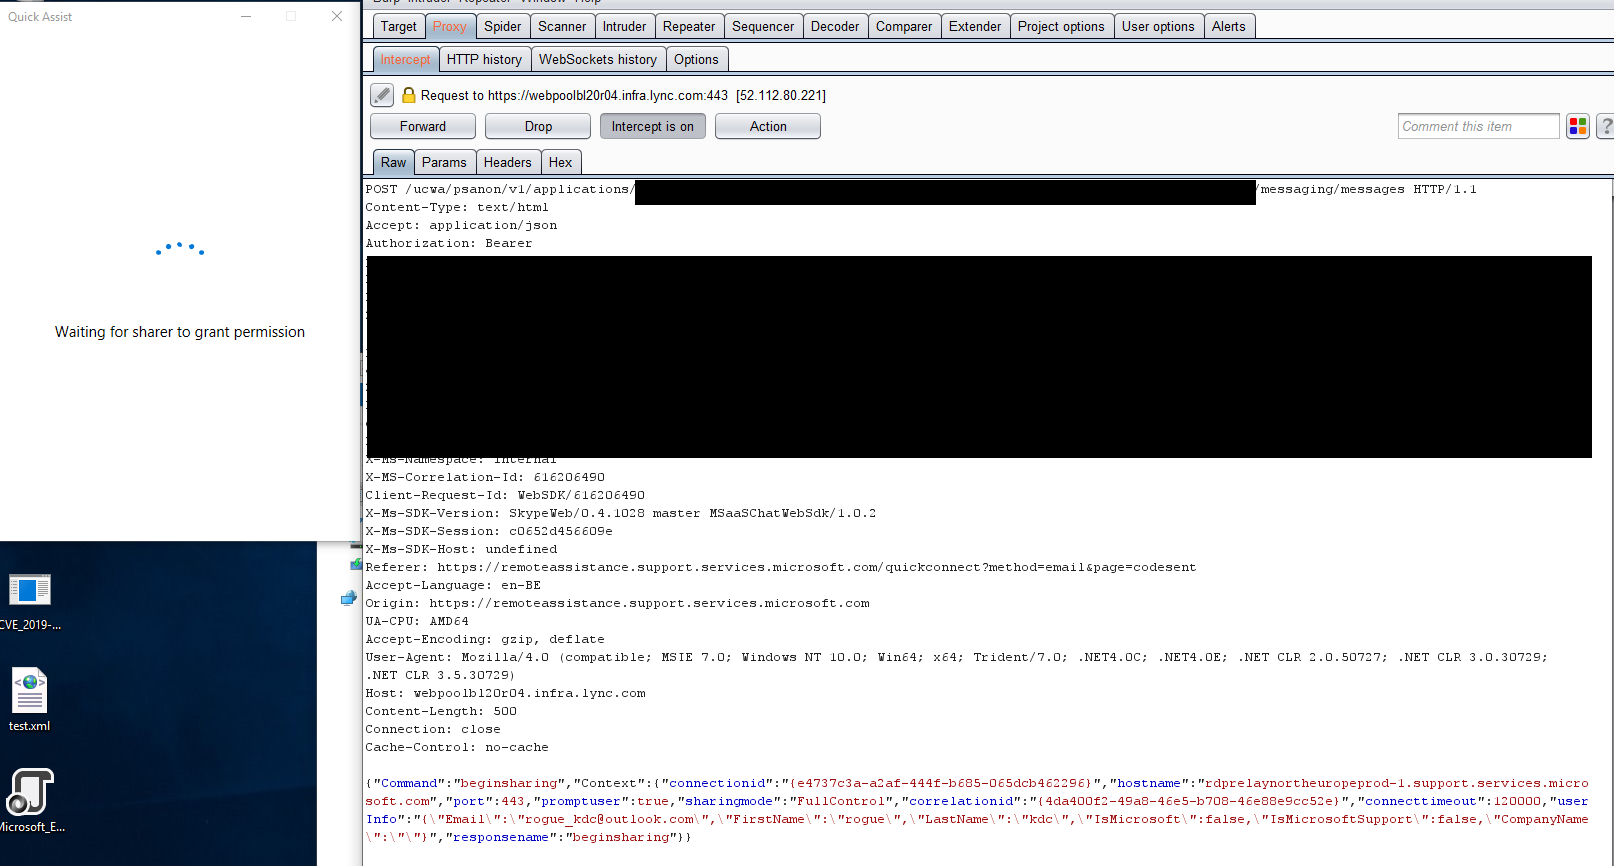
Task: Switch to the Target tab
Action: point(398,26)
